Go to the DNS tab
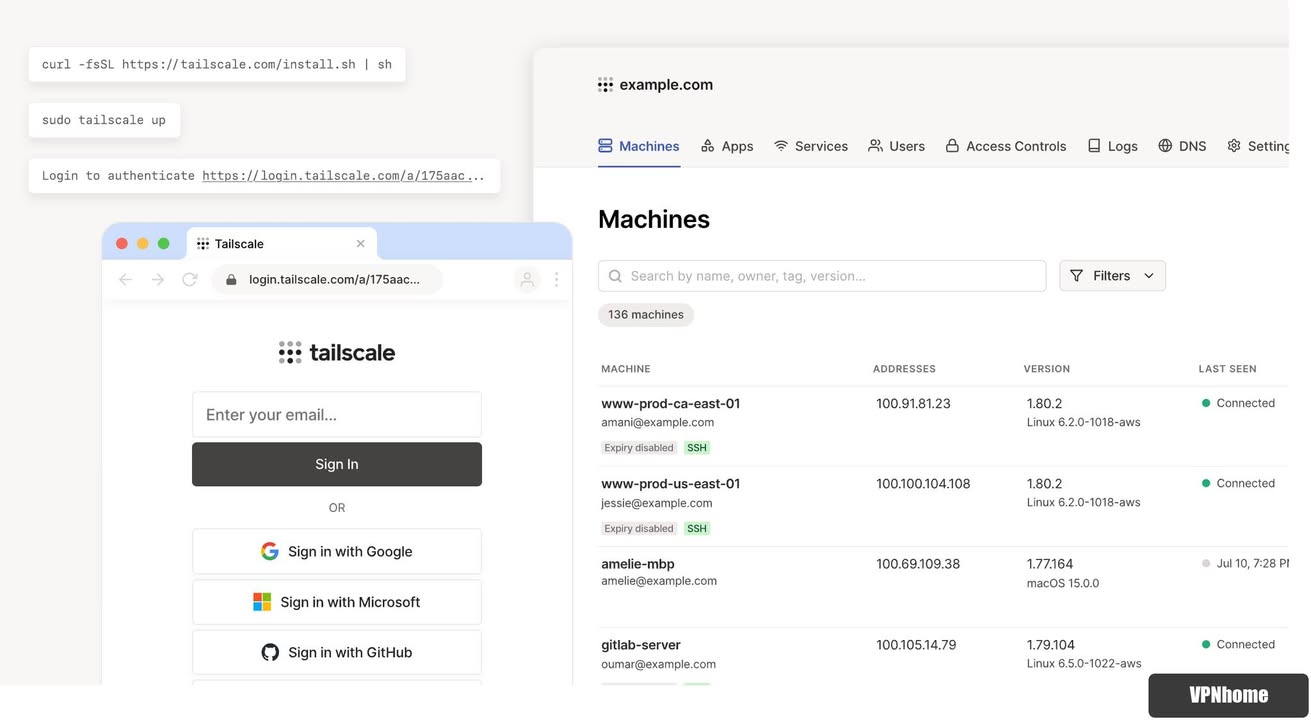Image resolution: width=1311 pixels, height=720 pixels. coord(1182,146)
